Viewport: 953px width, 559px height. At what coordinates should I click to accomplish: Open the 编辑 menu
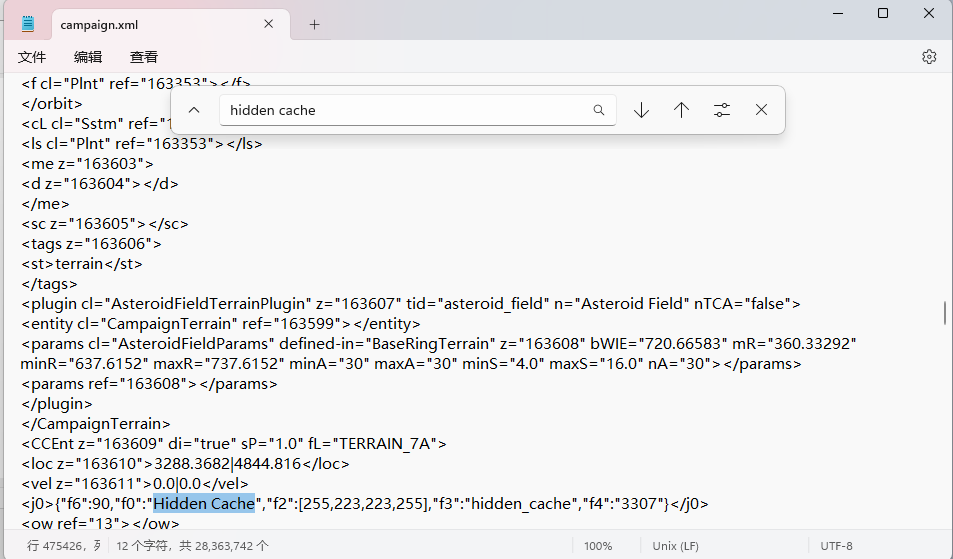tap(88, 57)
